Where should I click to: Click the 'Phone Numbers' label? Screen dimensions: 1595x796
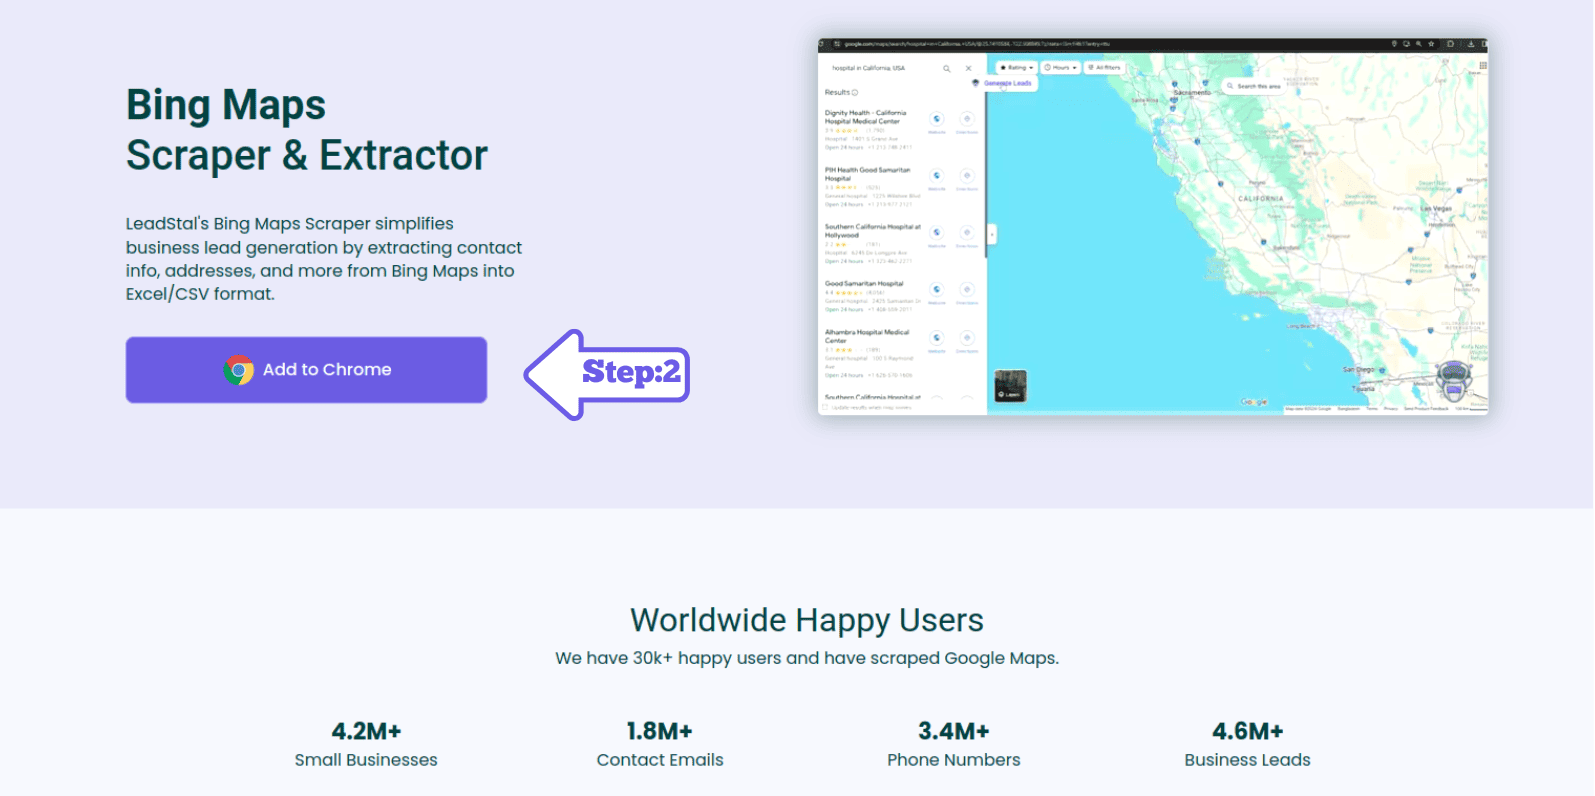pos(954,760)
